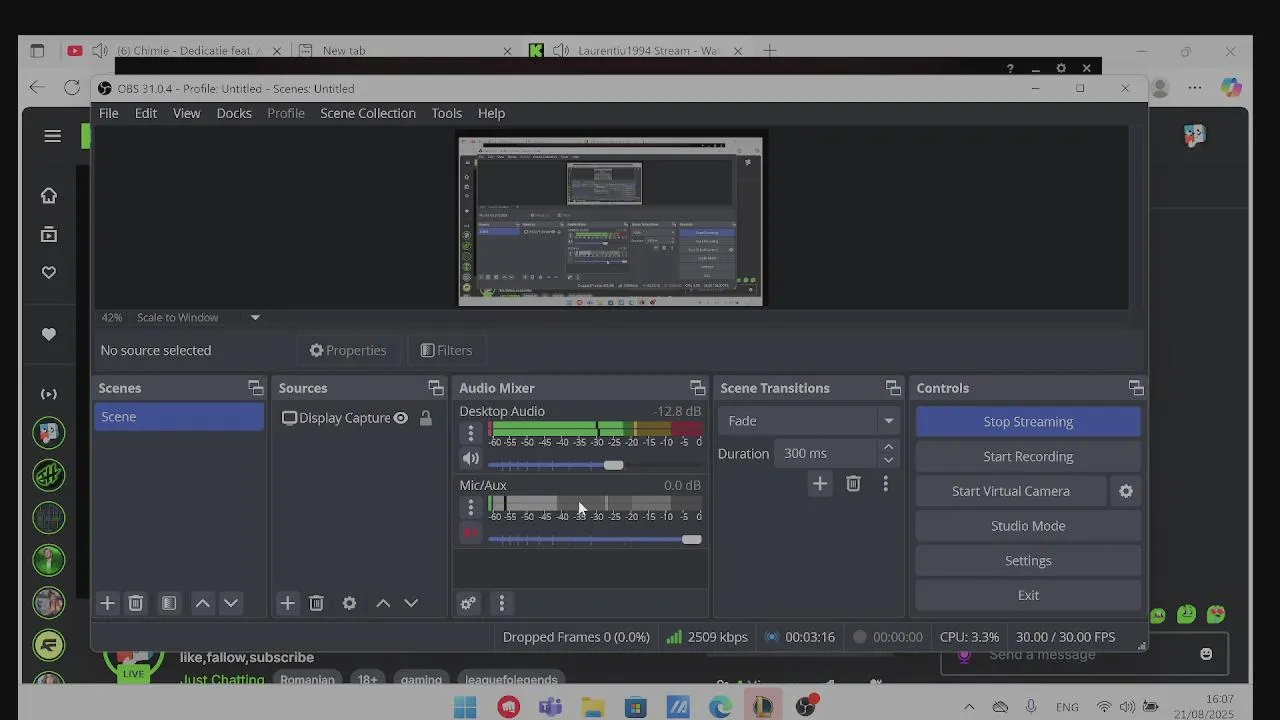
Task: Add a new source with the plus icon
Action: pyautogui.click(x=287, y=603)
